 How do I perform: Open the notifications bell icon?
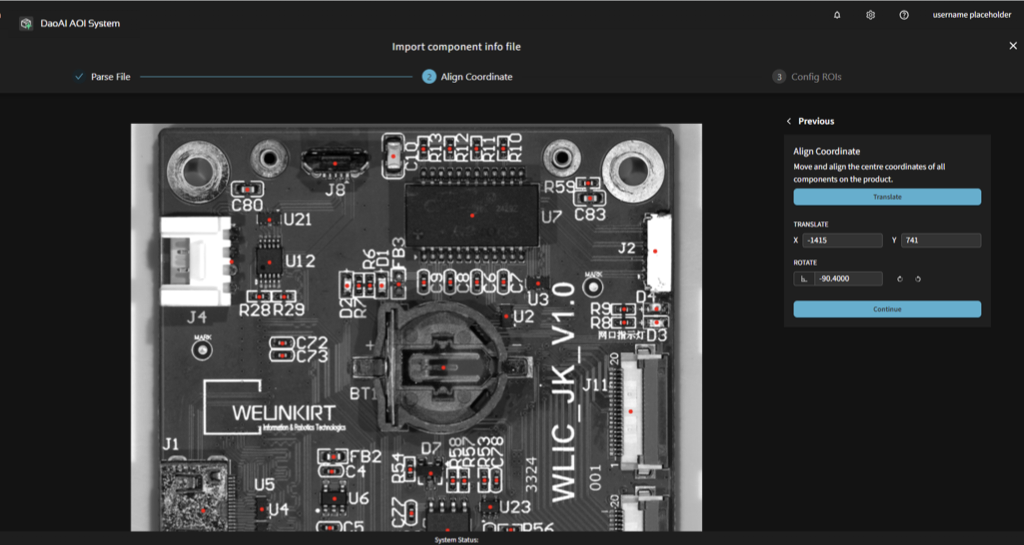837,15
